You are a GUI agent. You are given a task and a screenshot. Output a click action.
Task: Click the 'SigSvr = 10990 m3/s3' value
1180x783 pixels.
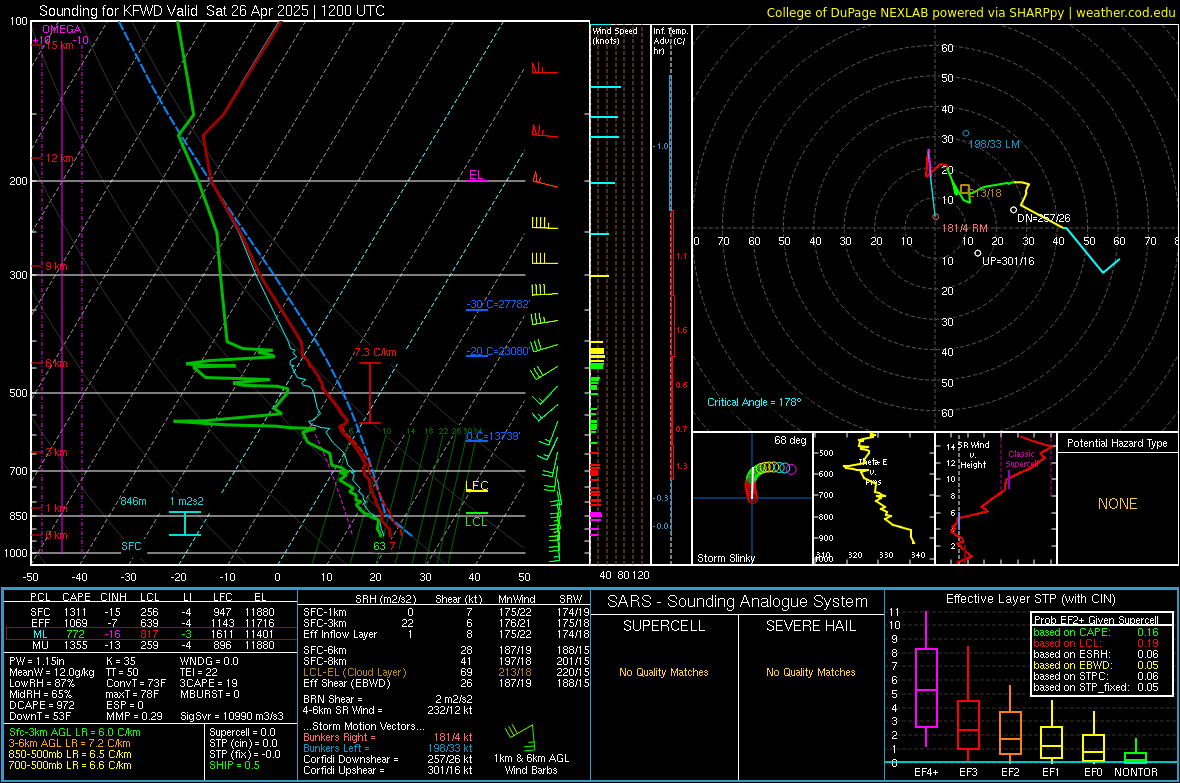tap(232, 716)
